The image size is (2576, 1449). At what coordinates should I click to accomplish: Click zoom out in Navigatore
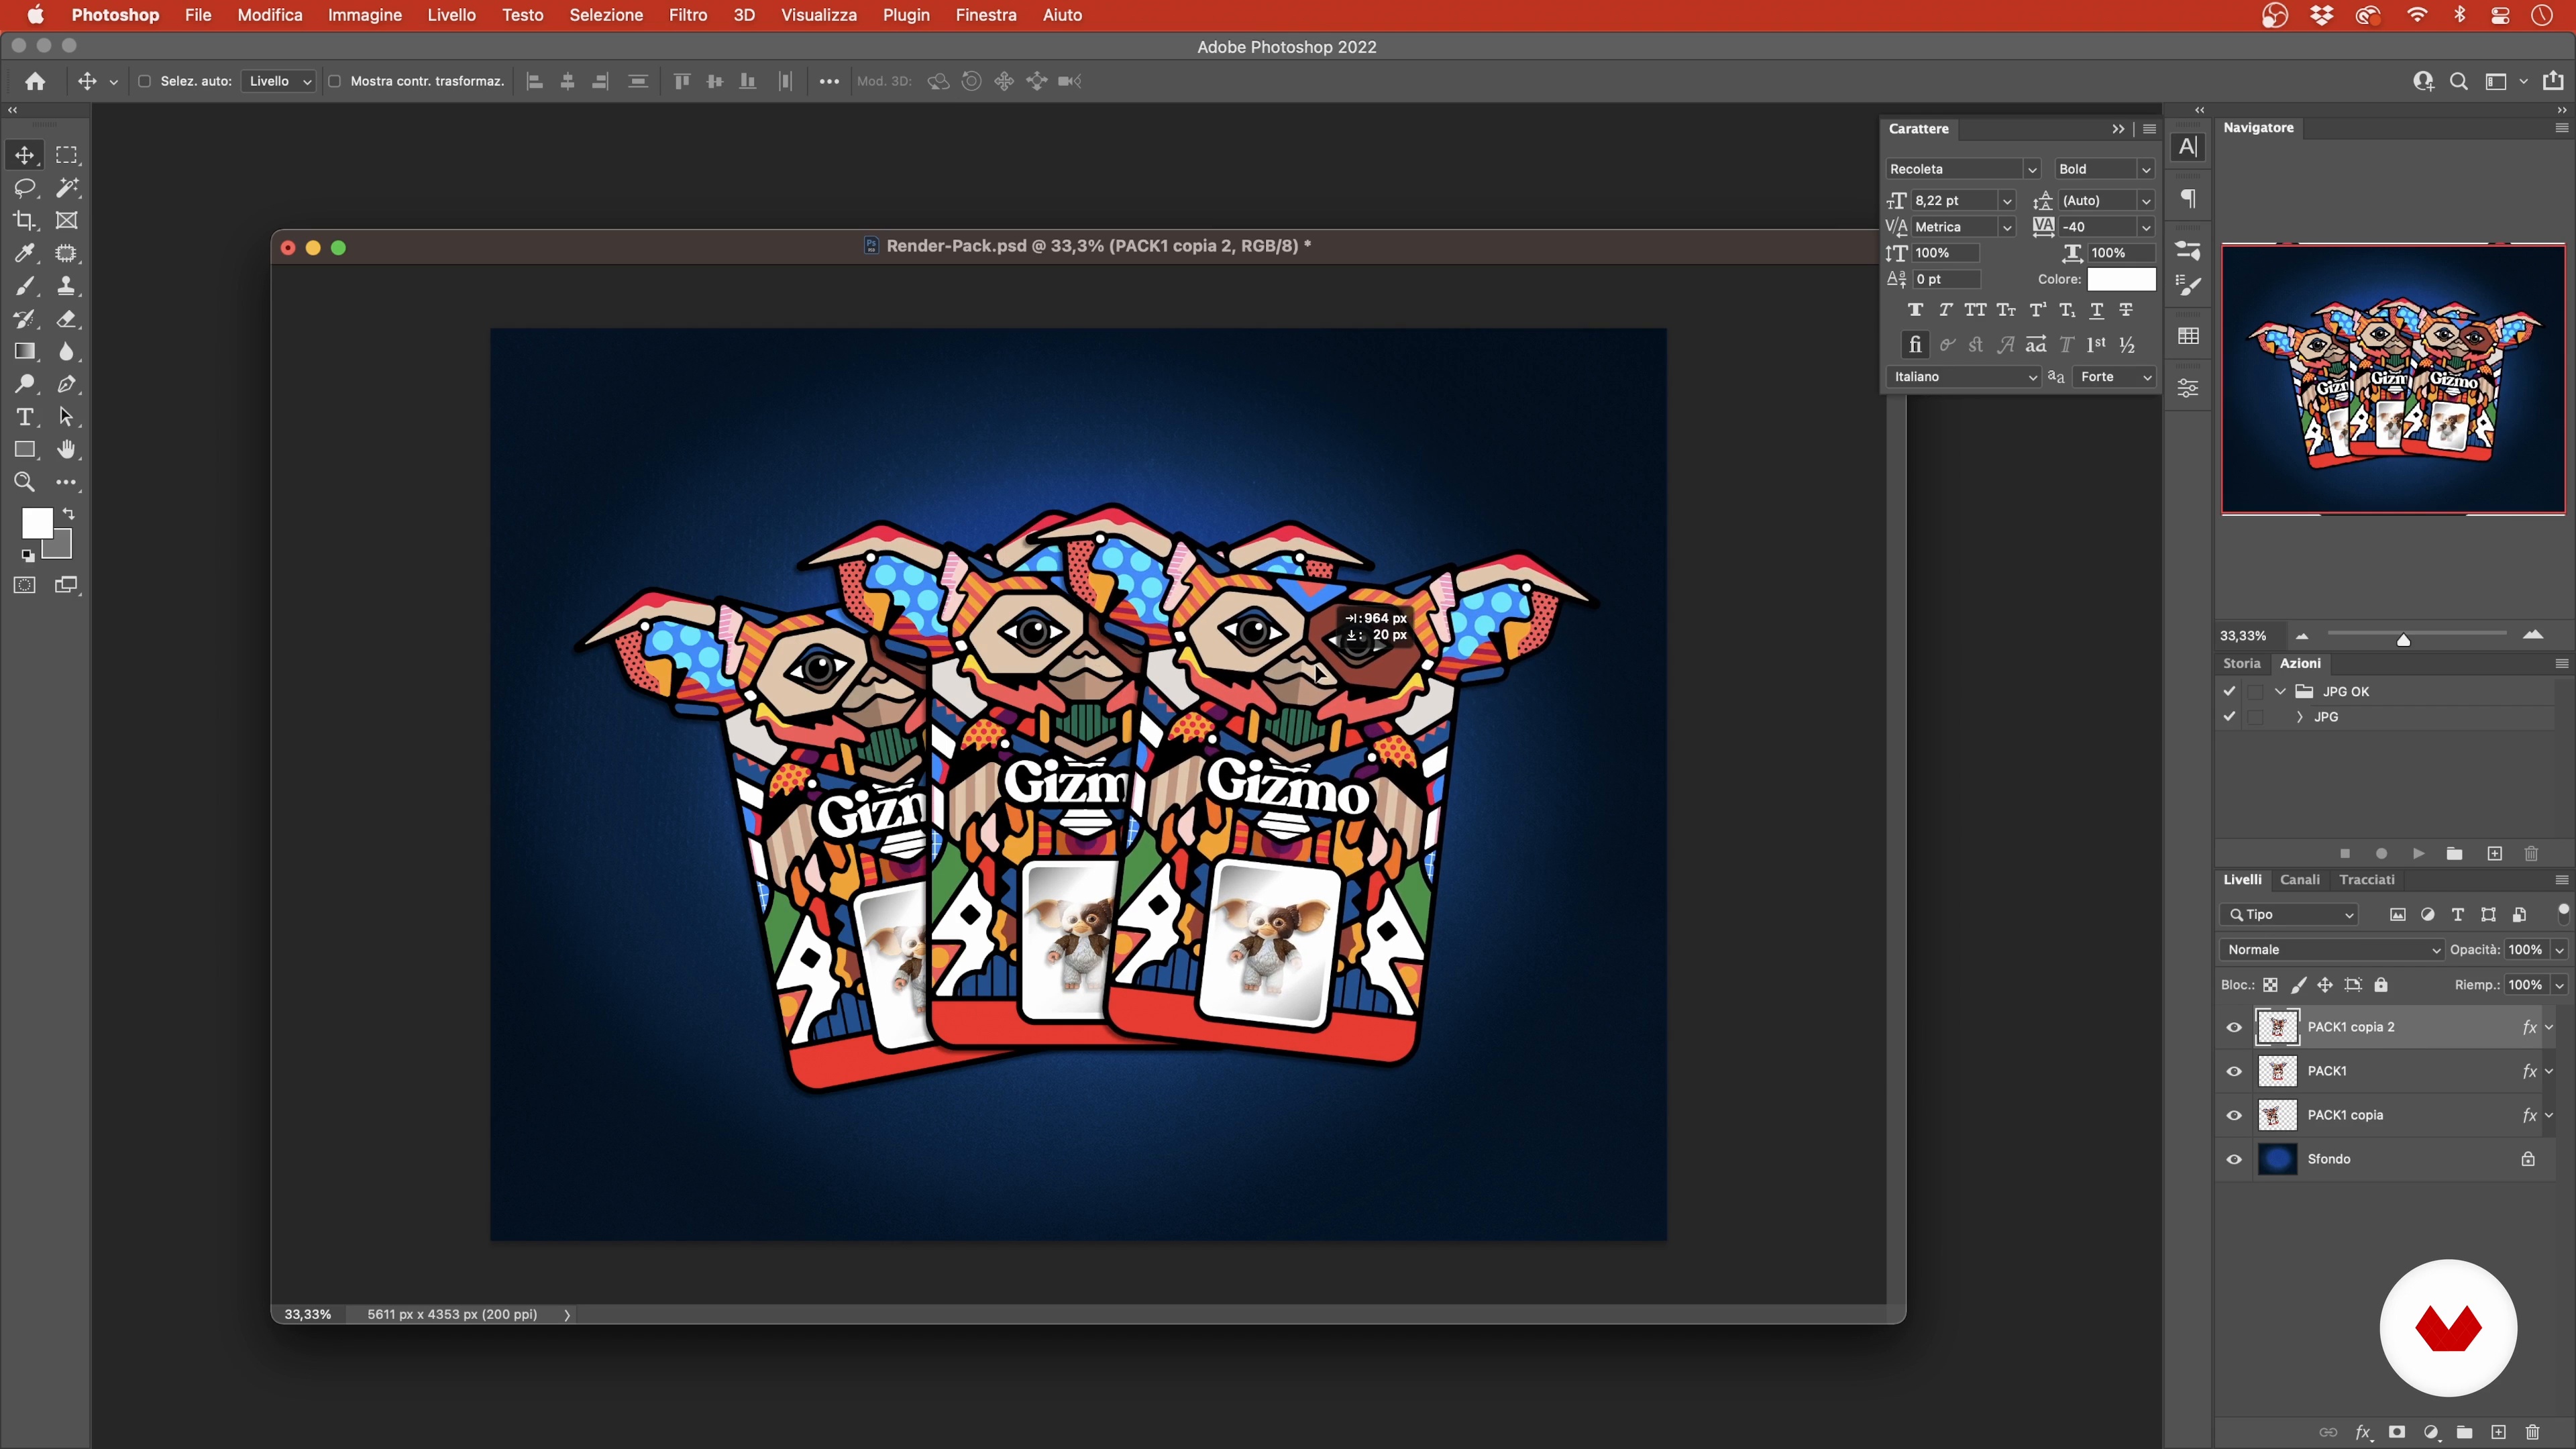(2302, 636)
